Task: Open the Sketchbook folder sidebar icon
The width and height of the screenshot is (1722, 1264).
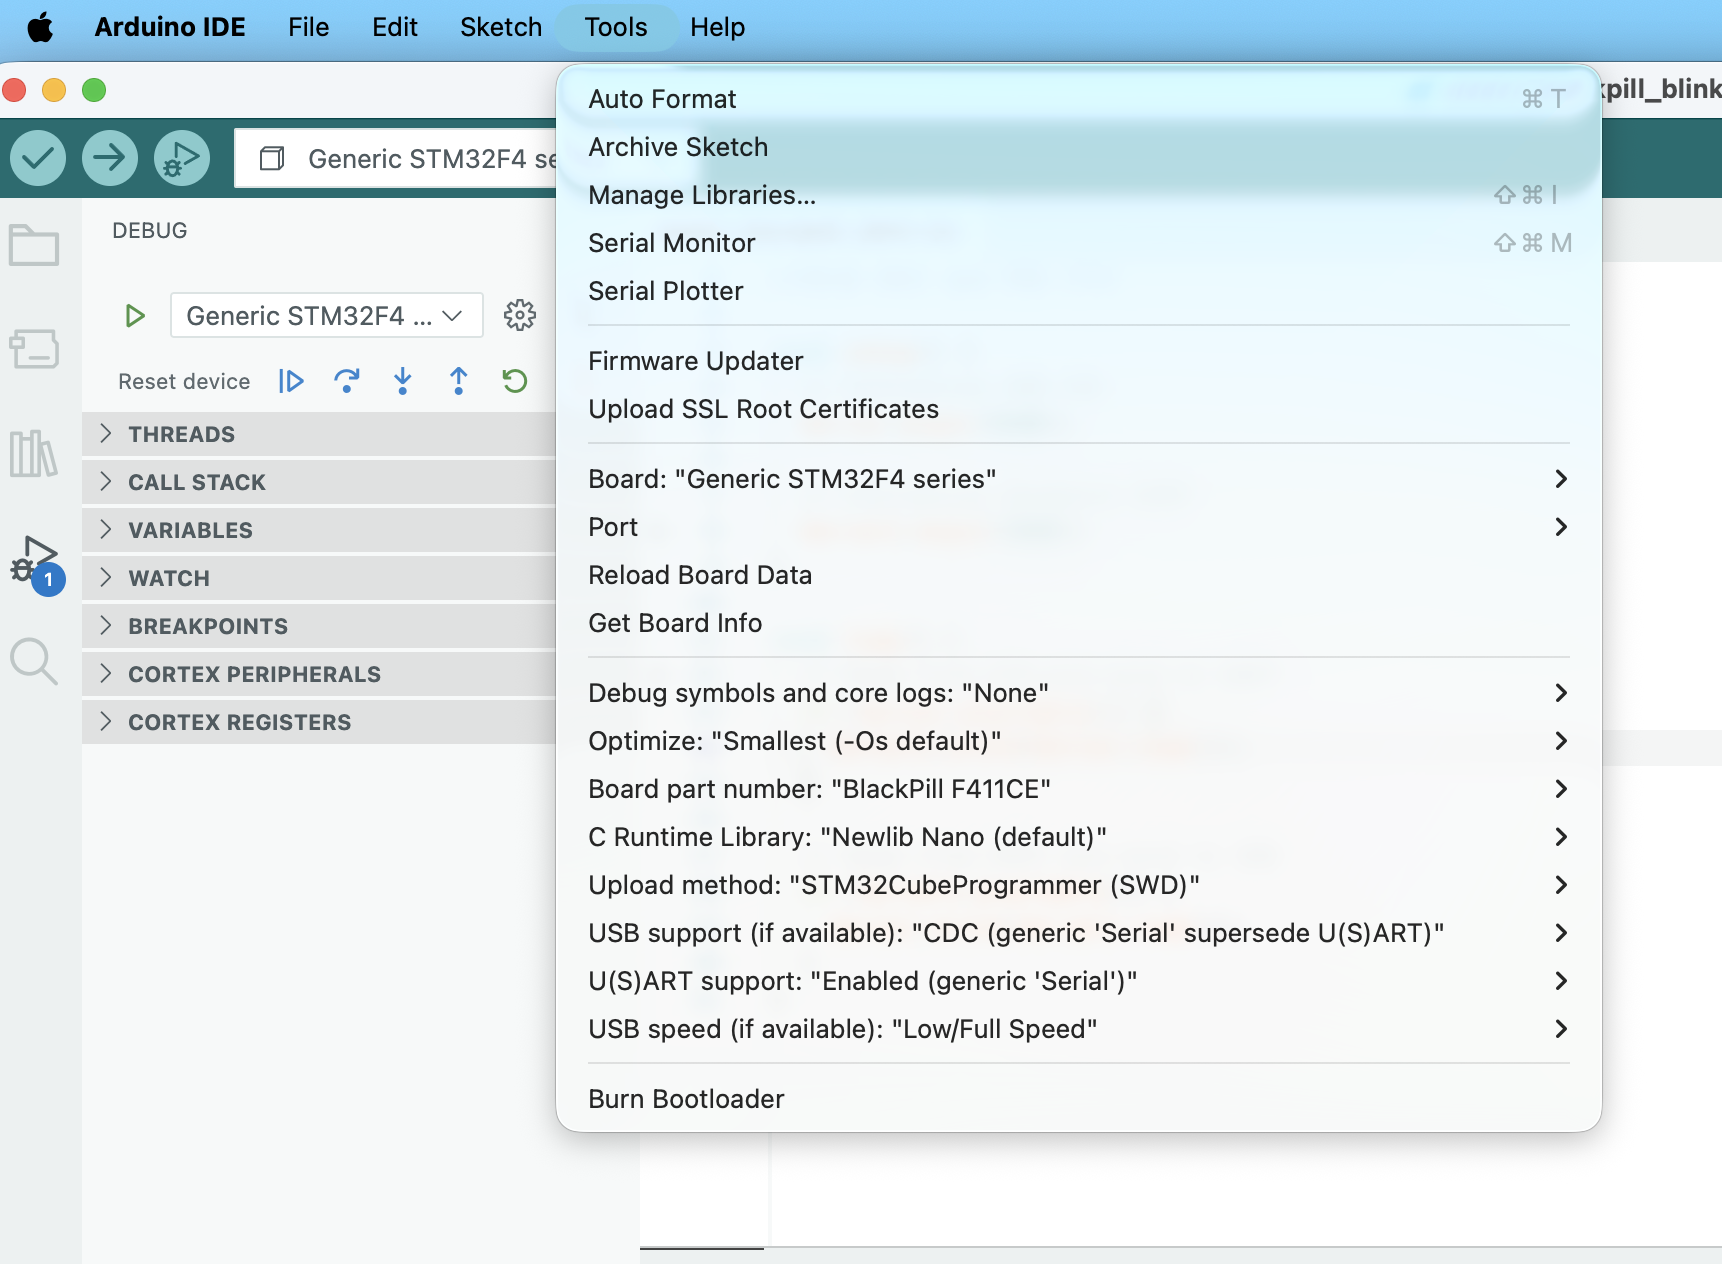Action: point(34,244)
